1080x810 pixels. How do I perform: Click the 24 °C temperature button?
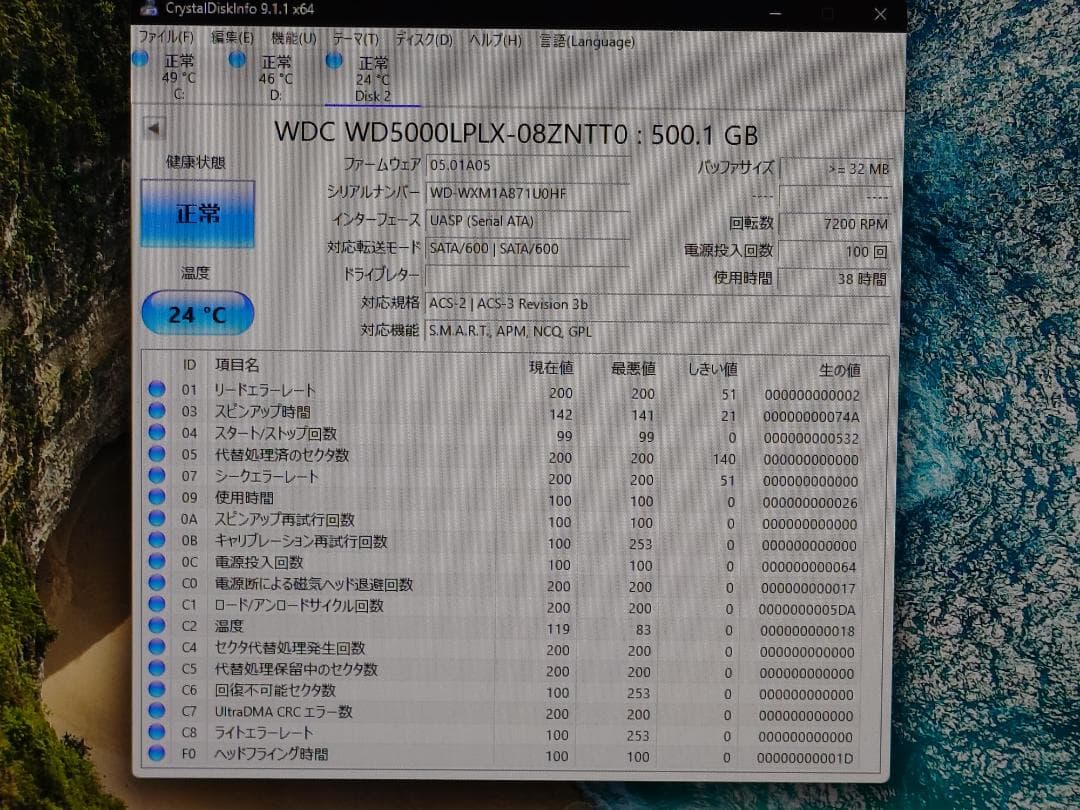pos(198,314)
